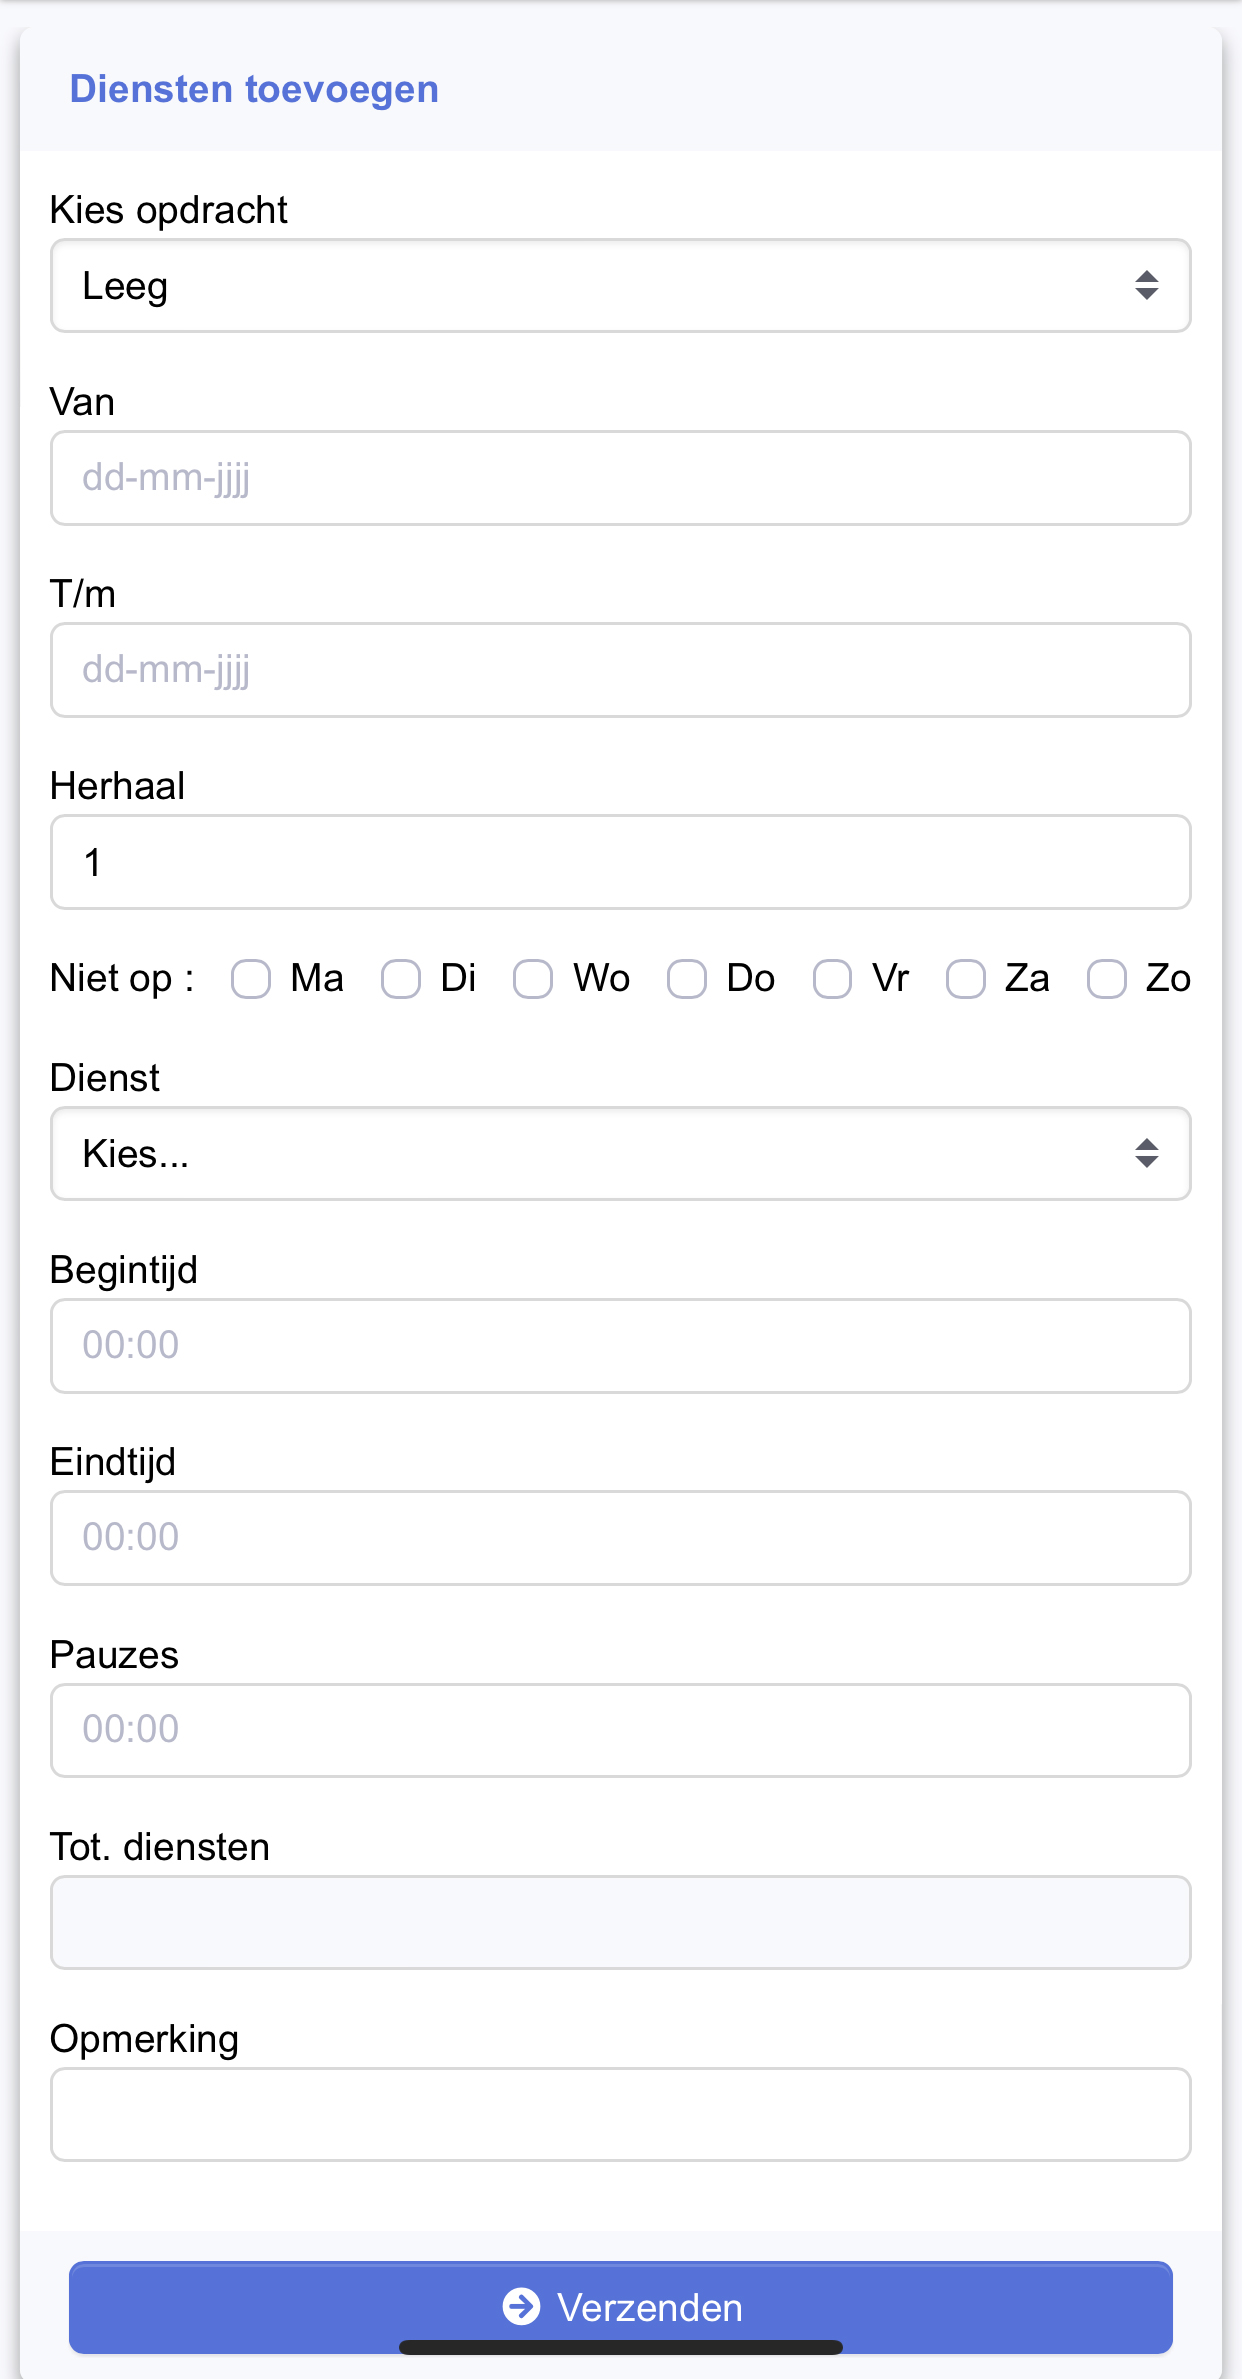The width and height of the screenshot is (1242, 2379).
Task: Click the Begintijd time field
Action: [x=621, y=1346]
